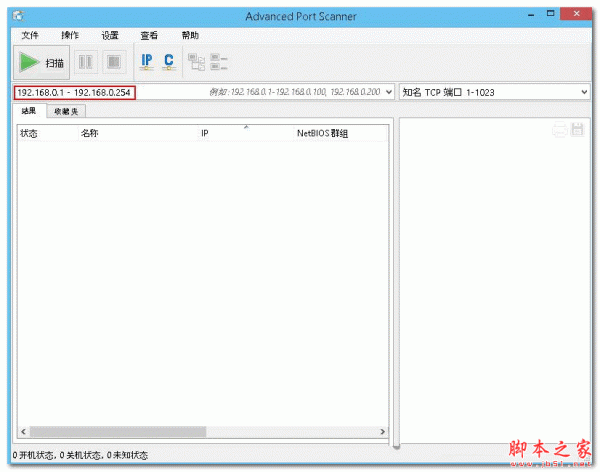The height and width of the screenshot is (472, 600).
Task: Click the blue C class subnet icon
Action: [x=169, y=62]
